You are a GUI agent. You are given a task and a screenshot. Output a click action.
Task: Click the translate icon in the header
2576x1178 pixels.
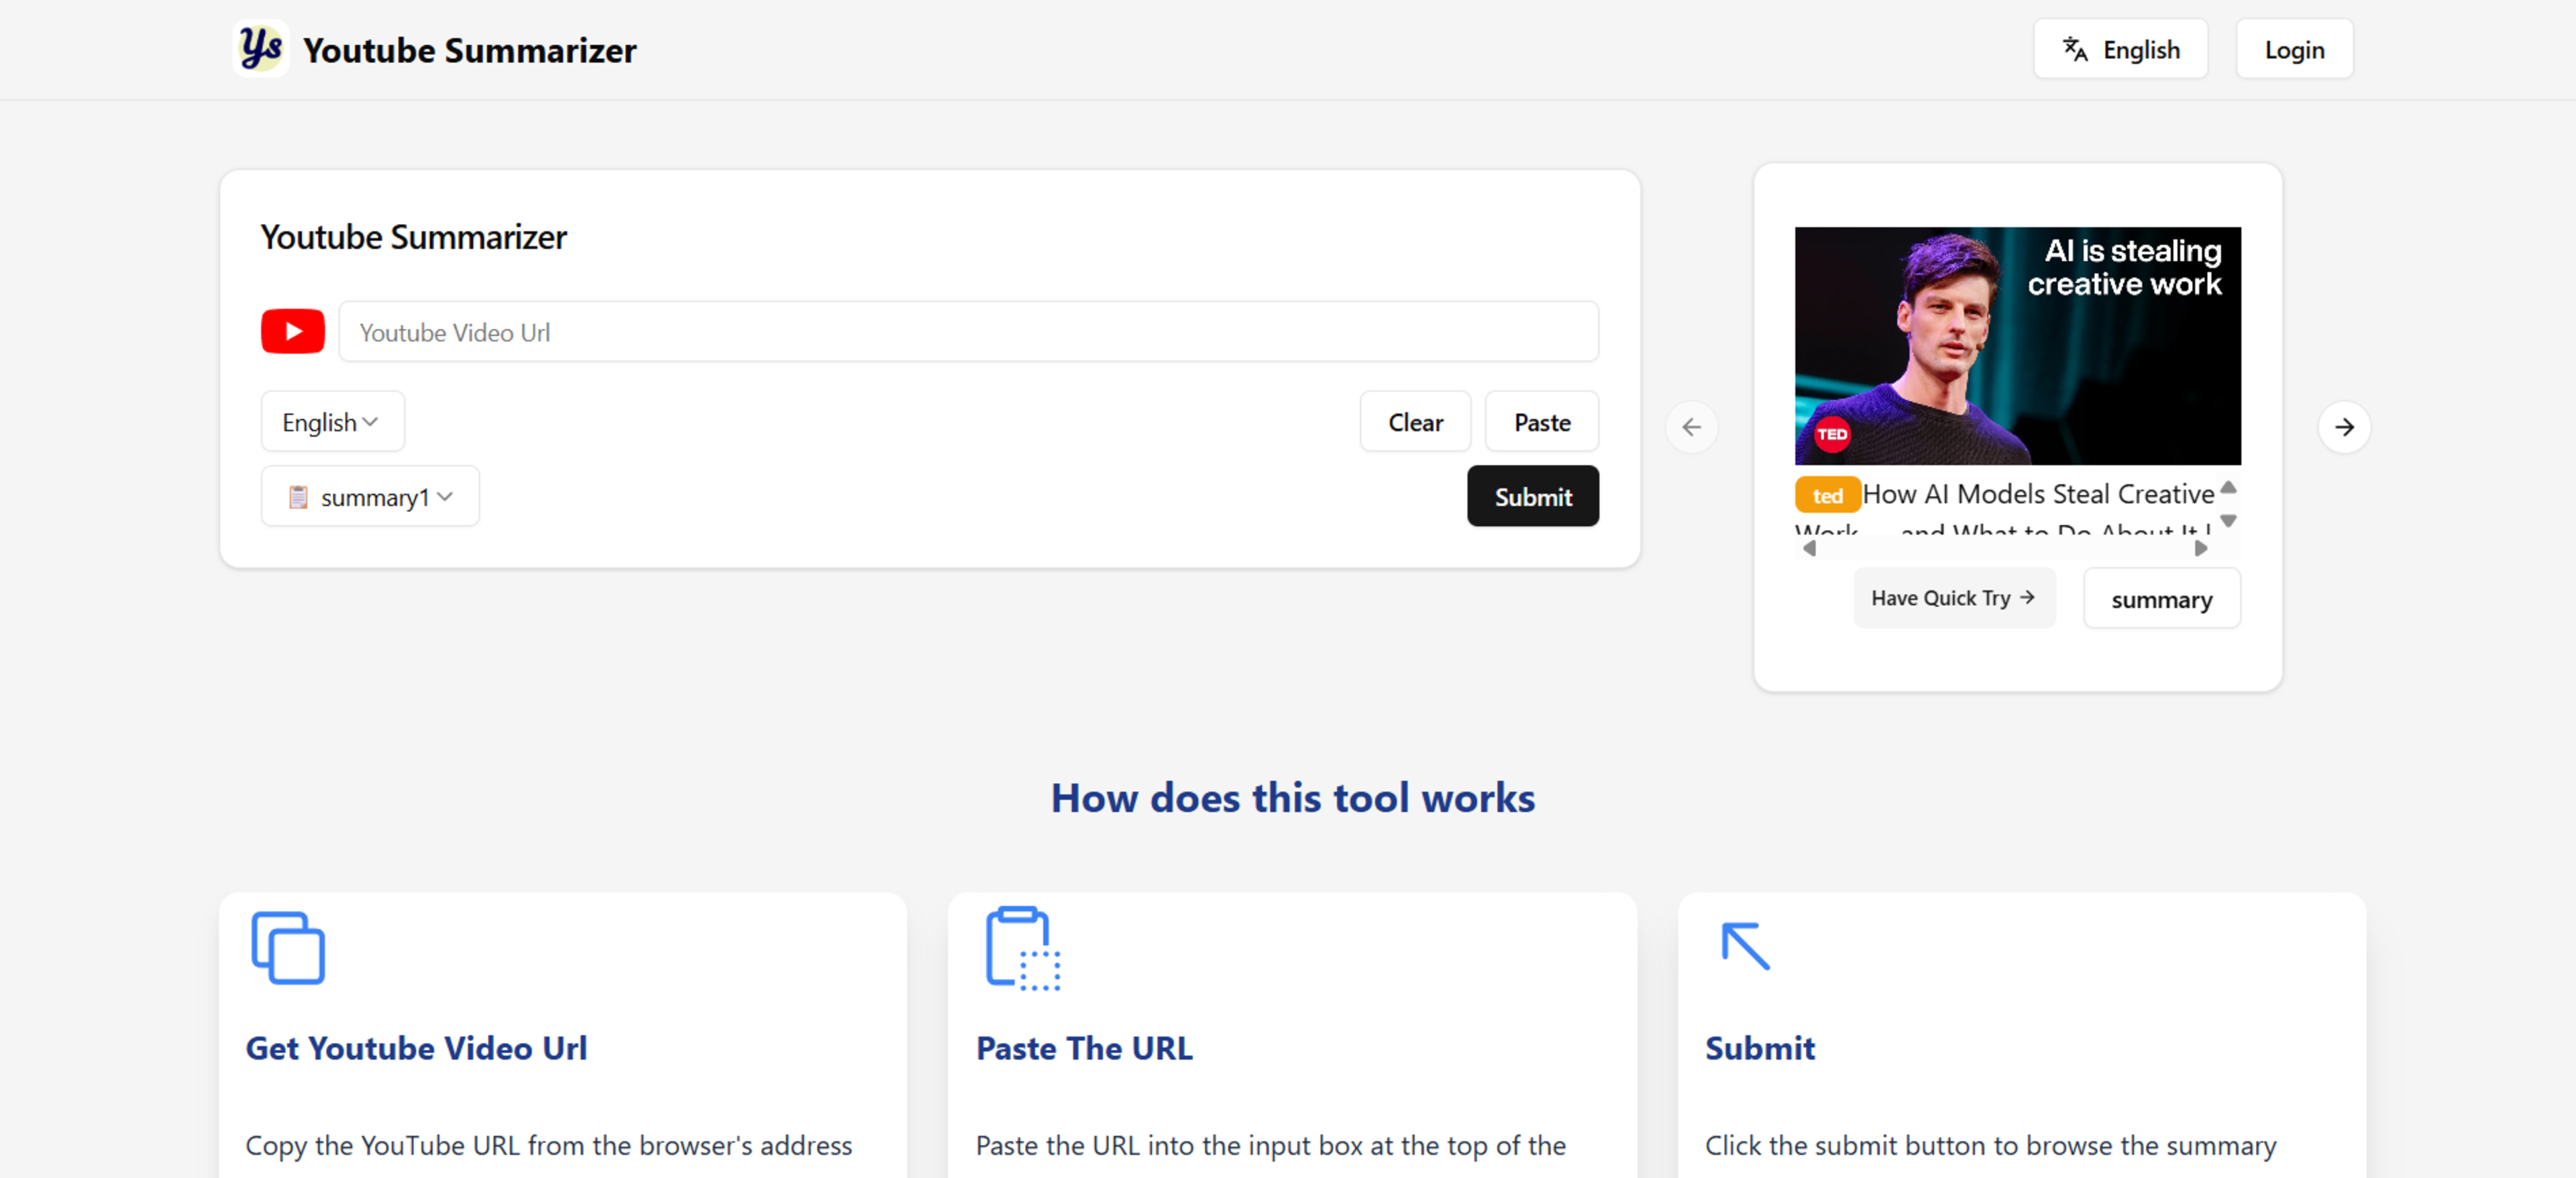[x=2074, y=49]
